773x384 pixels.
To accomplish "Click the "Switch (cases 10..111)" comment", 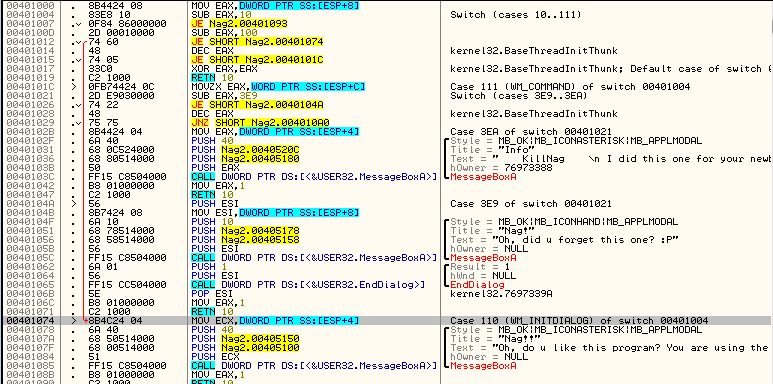I will (516, 15).
